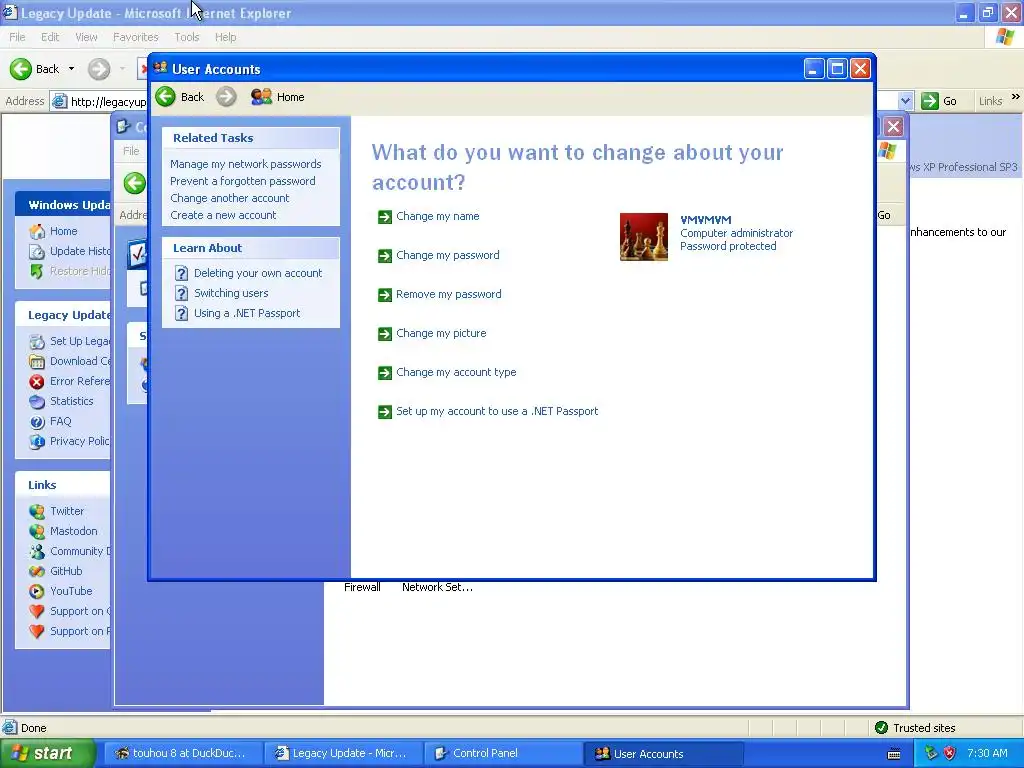This screenshot has height=768, width=1024.
Task: Expand the IE address bar dropdown
Action: pyautogui.click(x=905, y=101)
